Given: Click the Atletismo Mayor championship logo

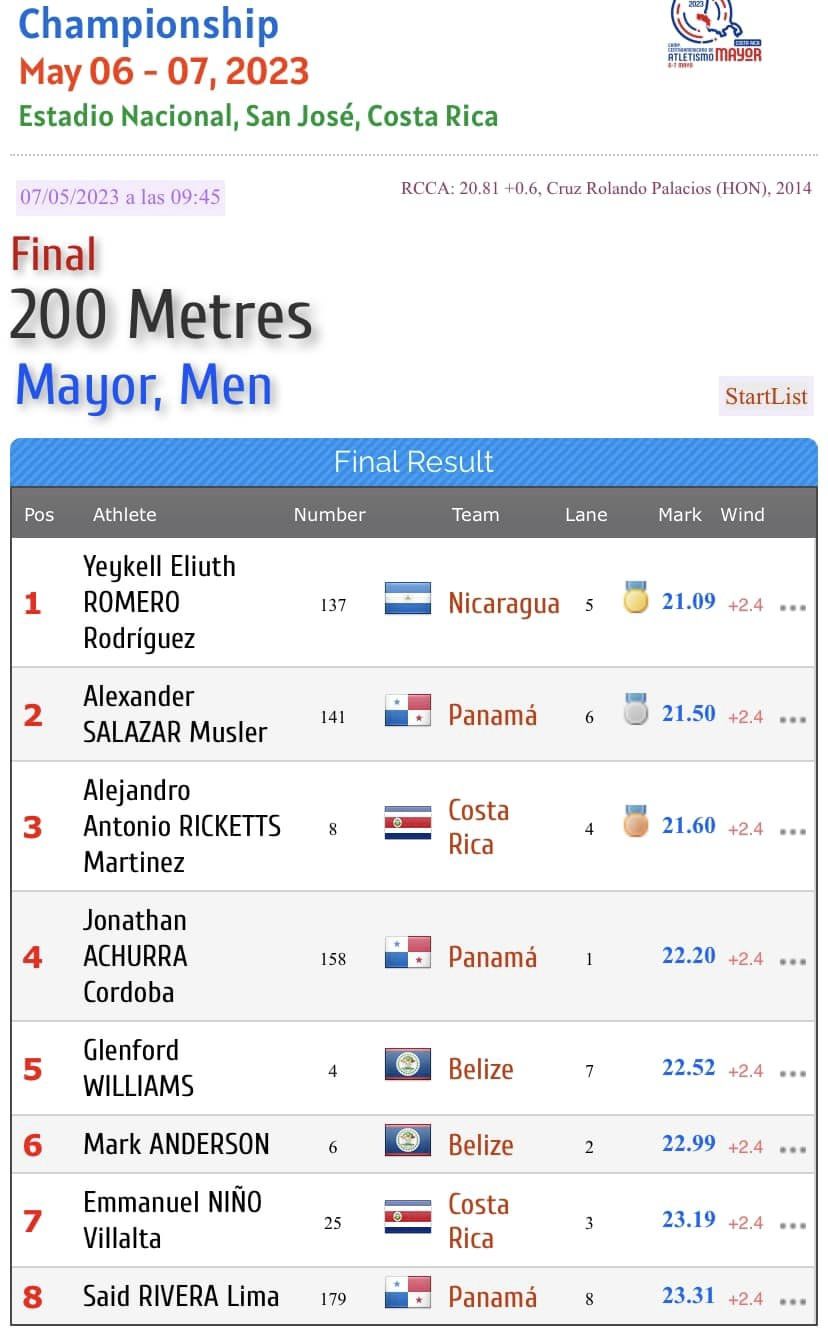Looking at the screenshot, I should tap(714, 34).
